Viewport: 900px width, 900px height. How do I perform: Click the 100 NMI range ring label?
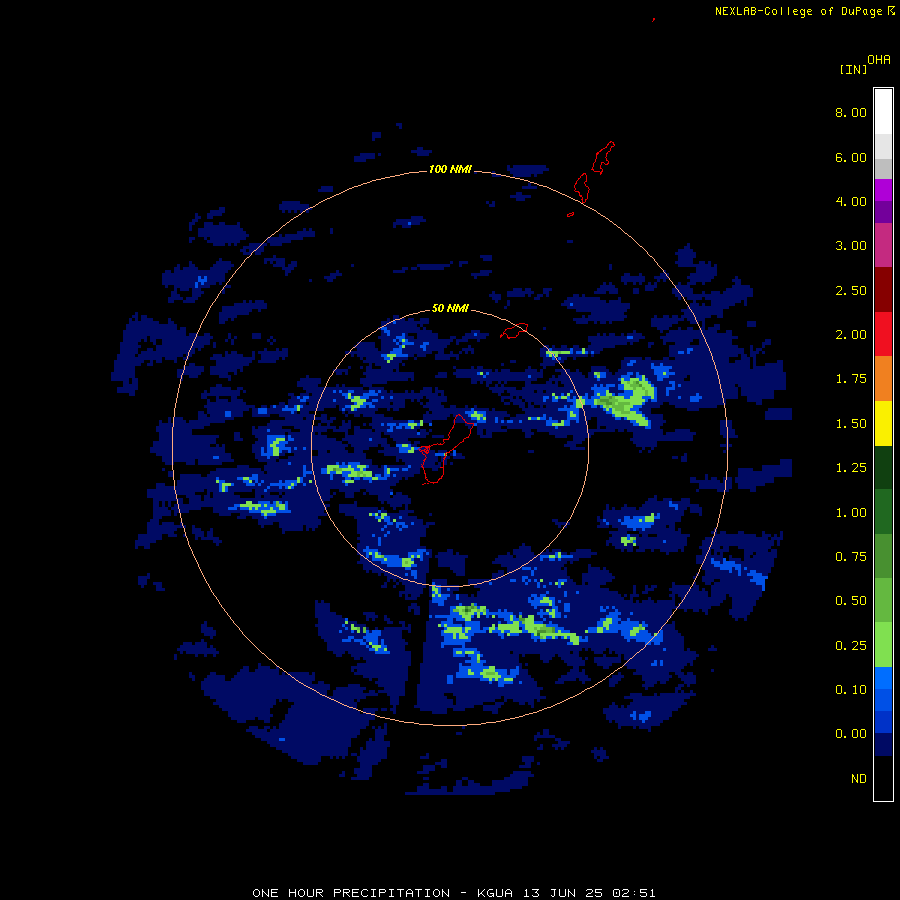(450, 169)
